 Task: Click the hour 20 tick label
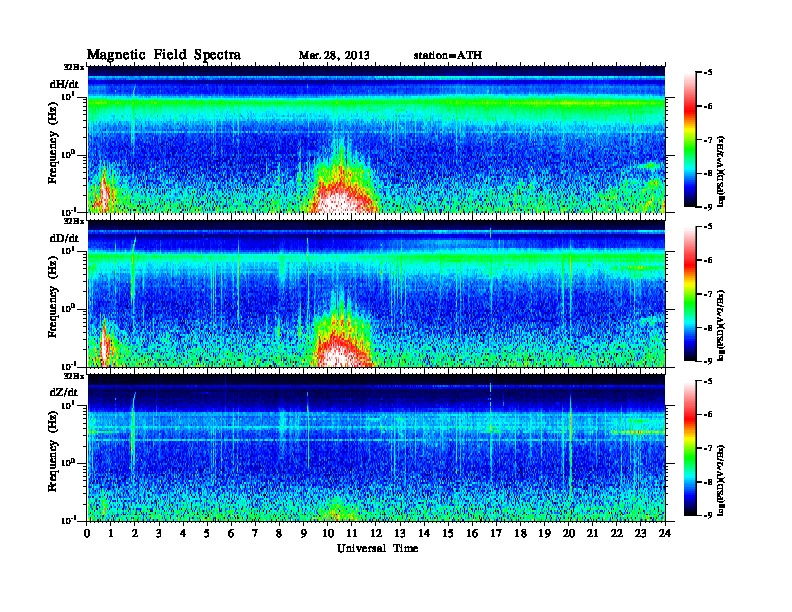(569, 533)
